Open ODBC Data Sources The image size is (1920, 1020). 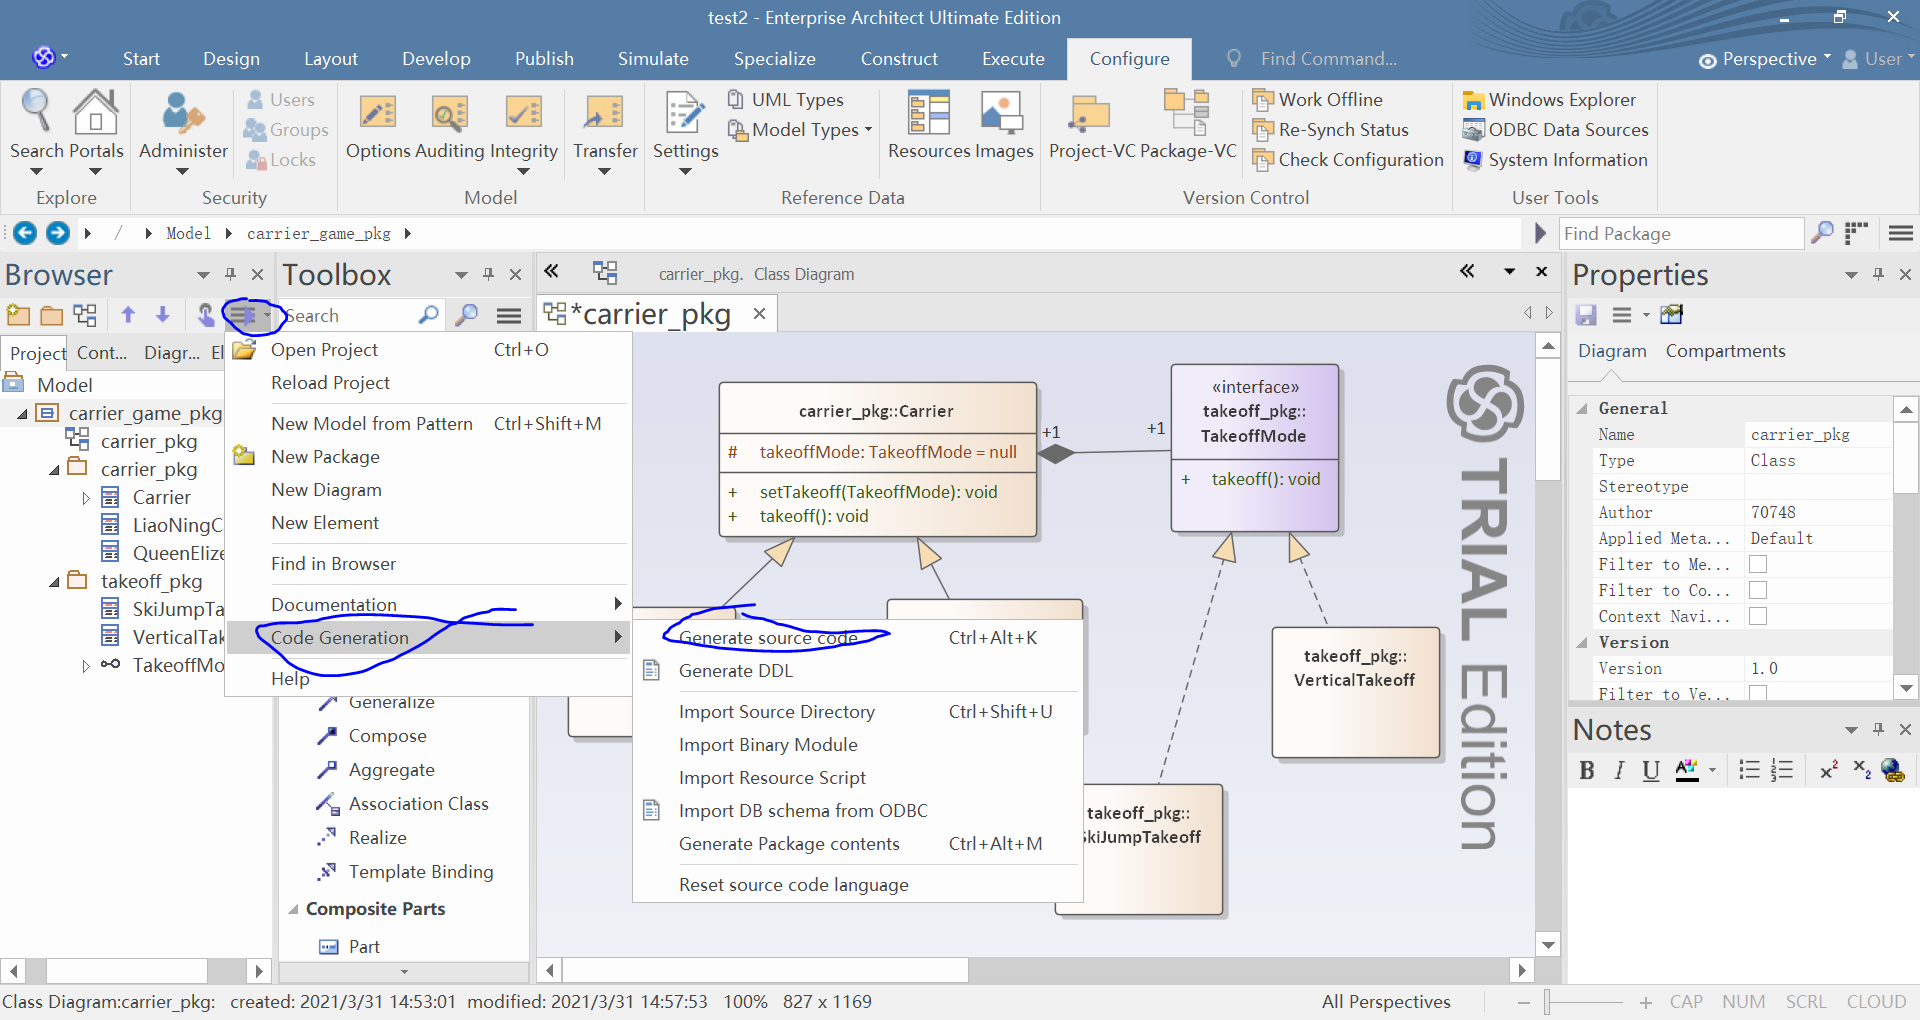tap(1555, 129)
